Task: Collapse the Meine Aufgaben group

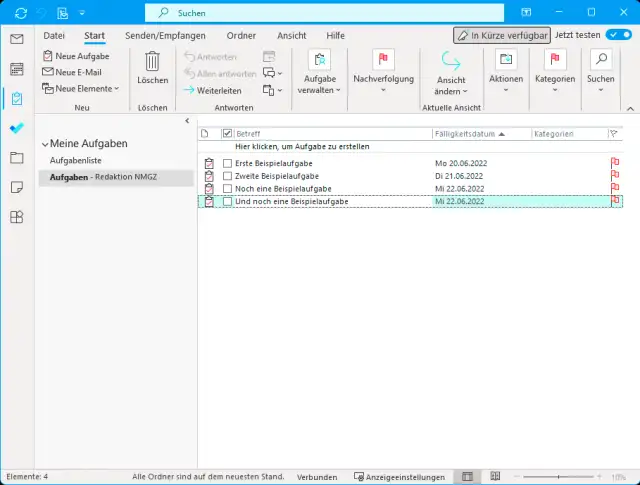Action: (x=45, y=144)
